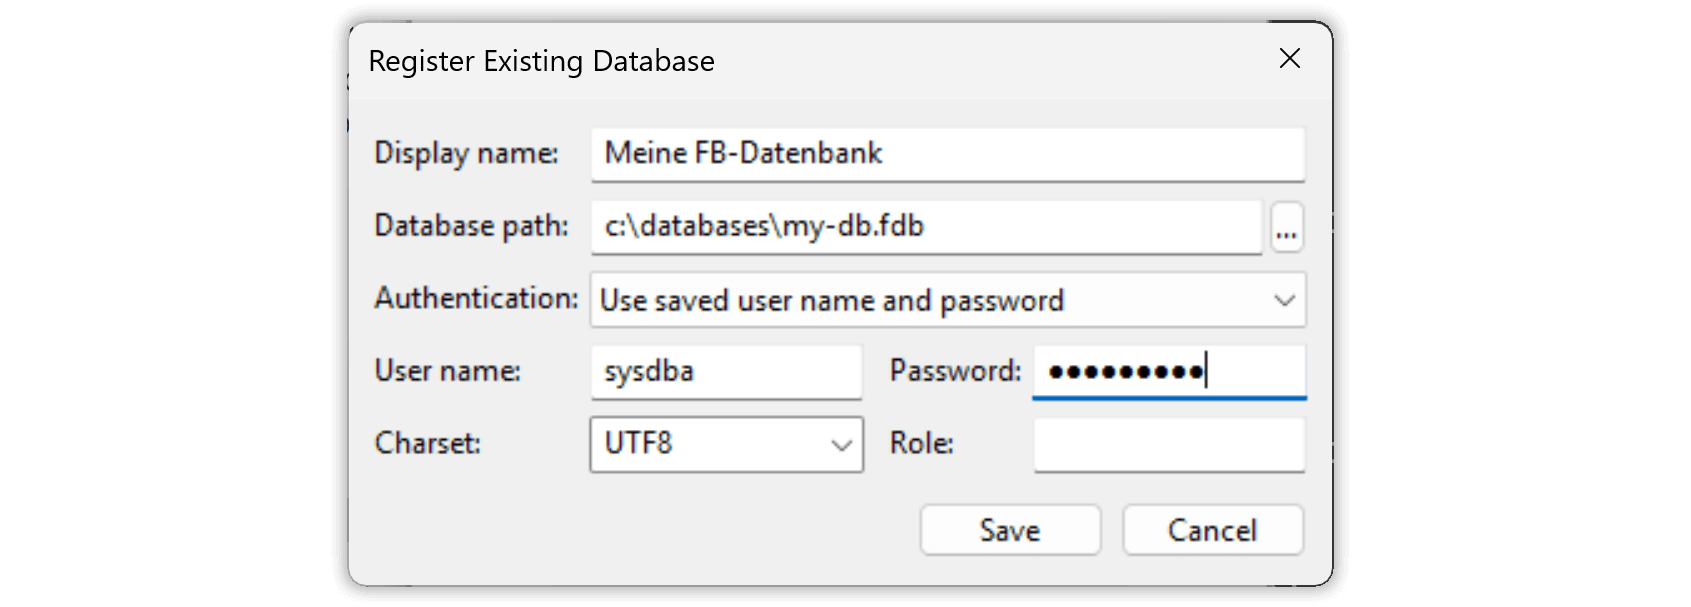Click the User name field containing sysdba
This screenshot has height=607, width=1691.
[x=726, y=372]
